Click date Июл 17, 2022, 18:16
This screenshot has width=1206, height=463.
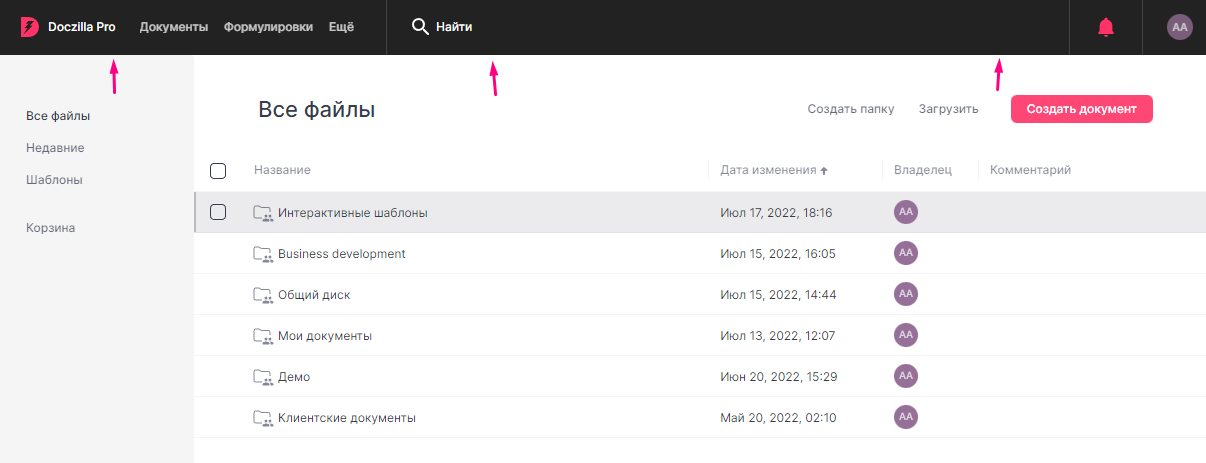pos(777,213)
